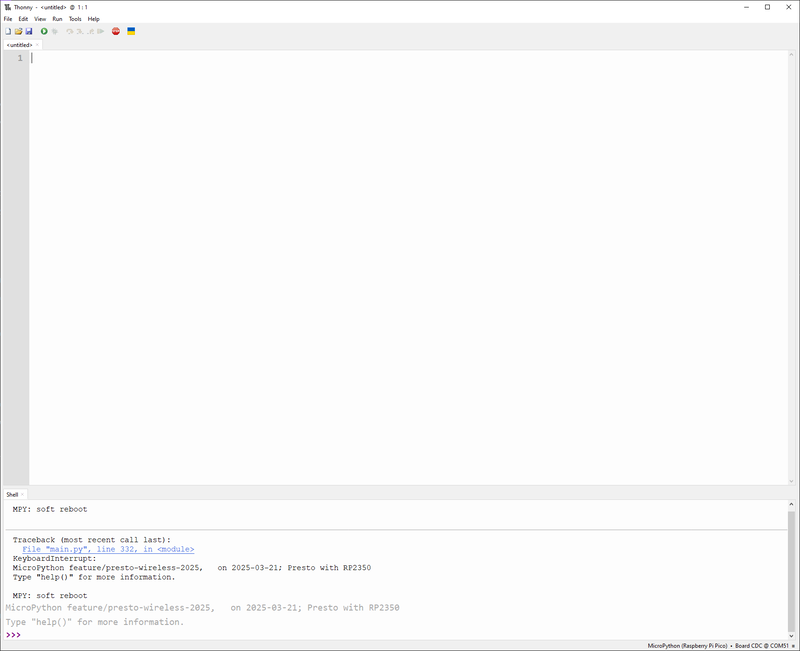This screenshot has height=651, width=800.
Task: Open the main.py line 332 traceback link
Action: pyautogui.click(x=108, y=549)
